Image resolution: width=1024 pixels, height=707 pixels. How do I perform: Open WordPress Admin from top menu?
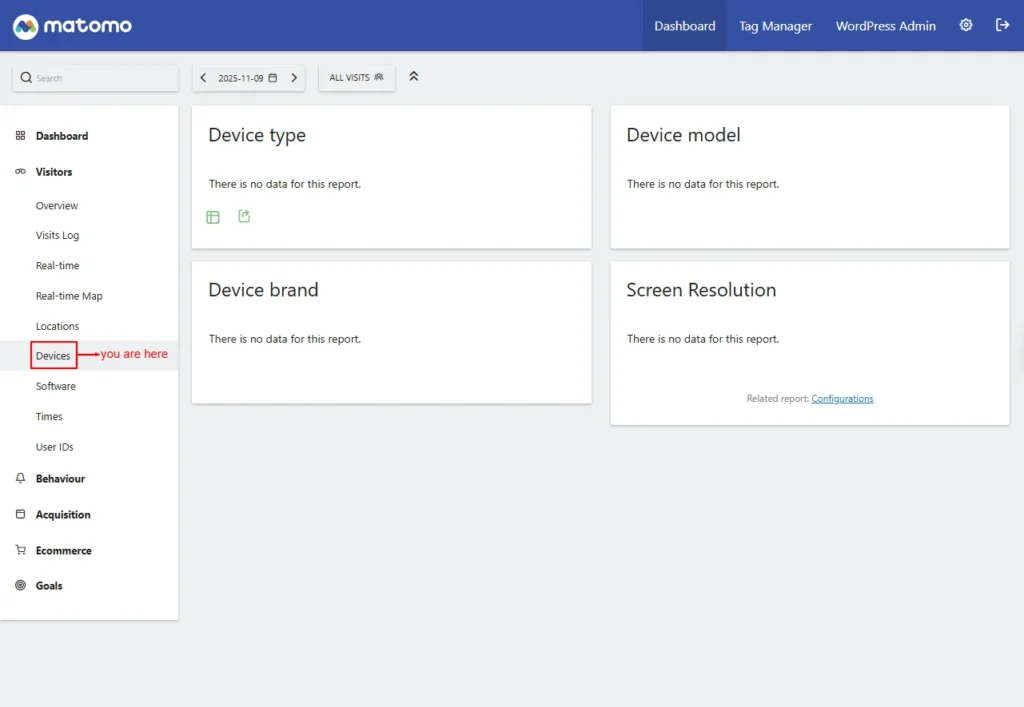coord(885,26)
